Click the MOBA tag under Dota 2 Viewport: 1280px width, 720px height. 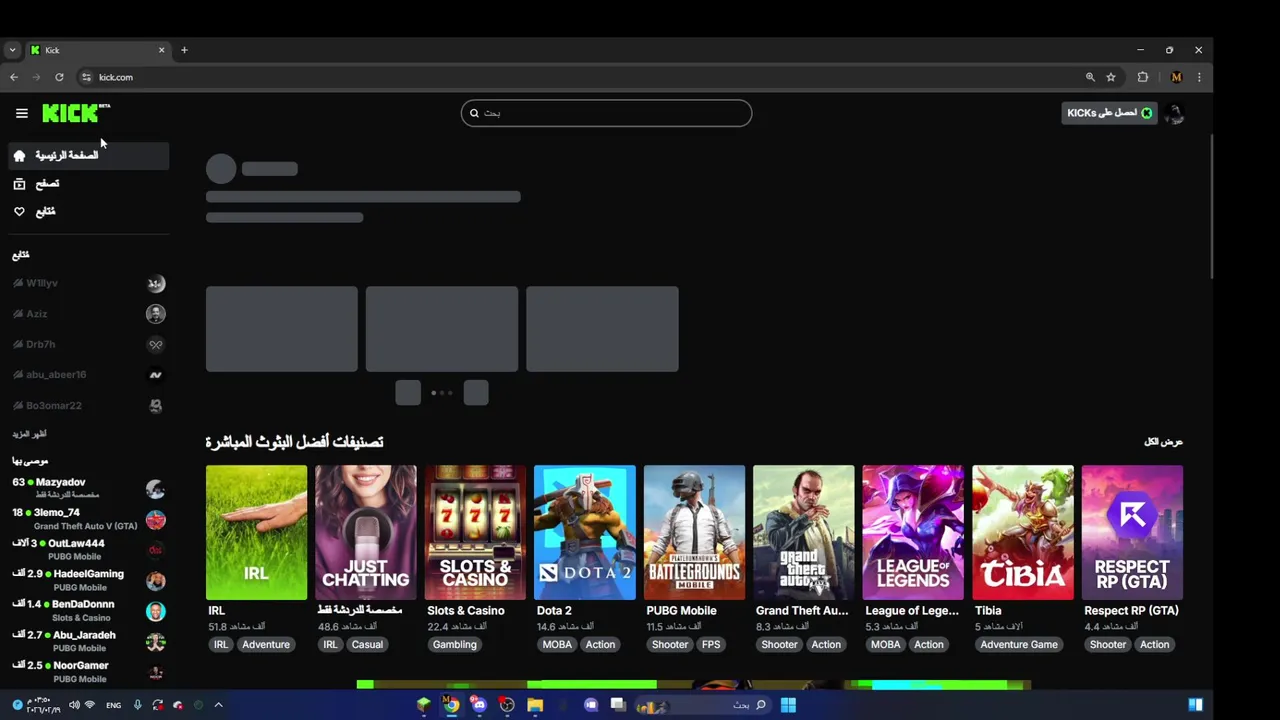pyautogui.click(x=557, y=644)
